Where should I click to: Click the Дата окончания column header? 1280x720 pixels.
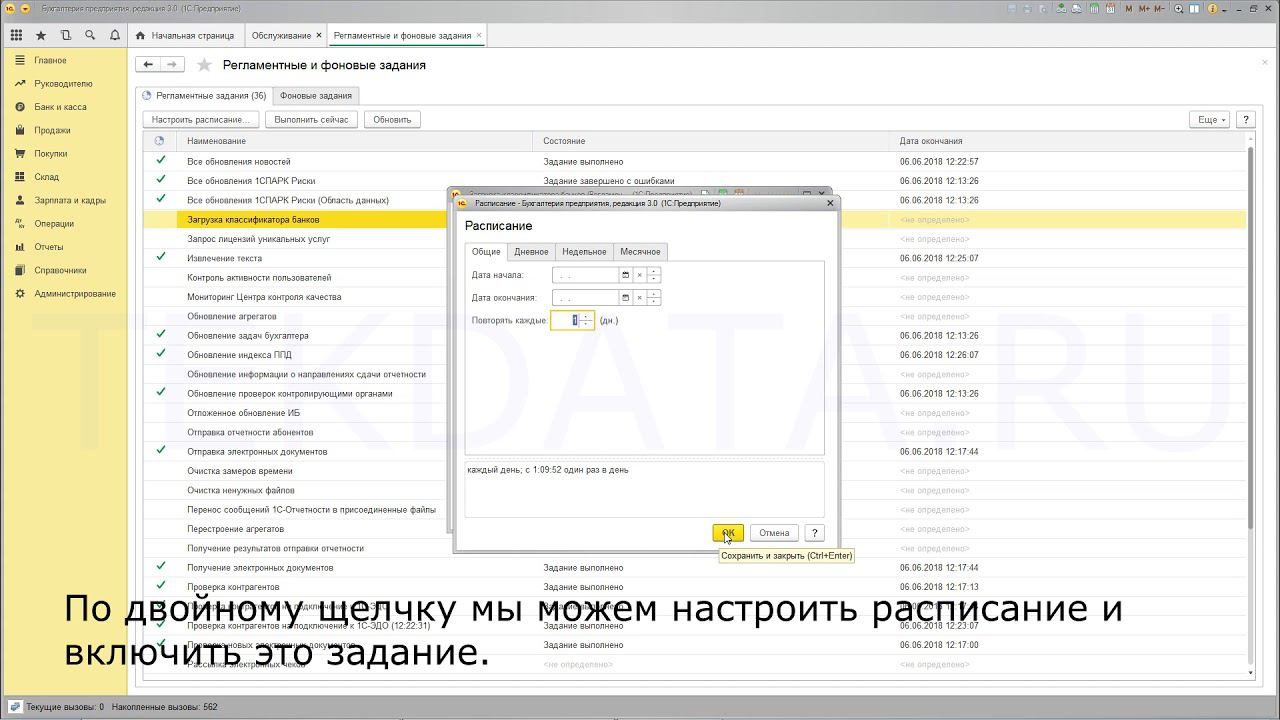point(1068,141)
